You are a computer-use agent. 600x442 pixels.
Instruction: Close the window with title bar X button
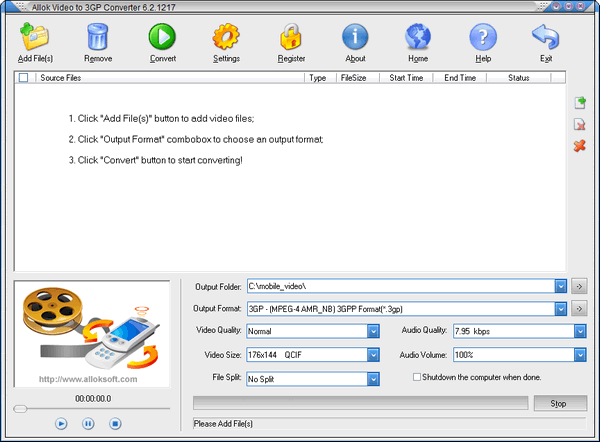click(x=580, y=6)
